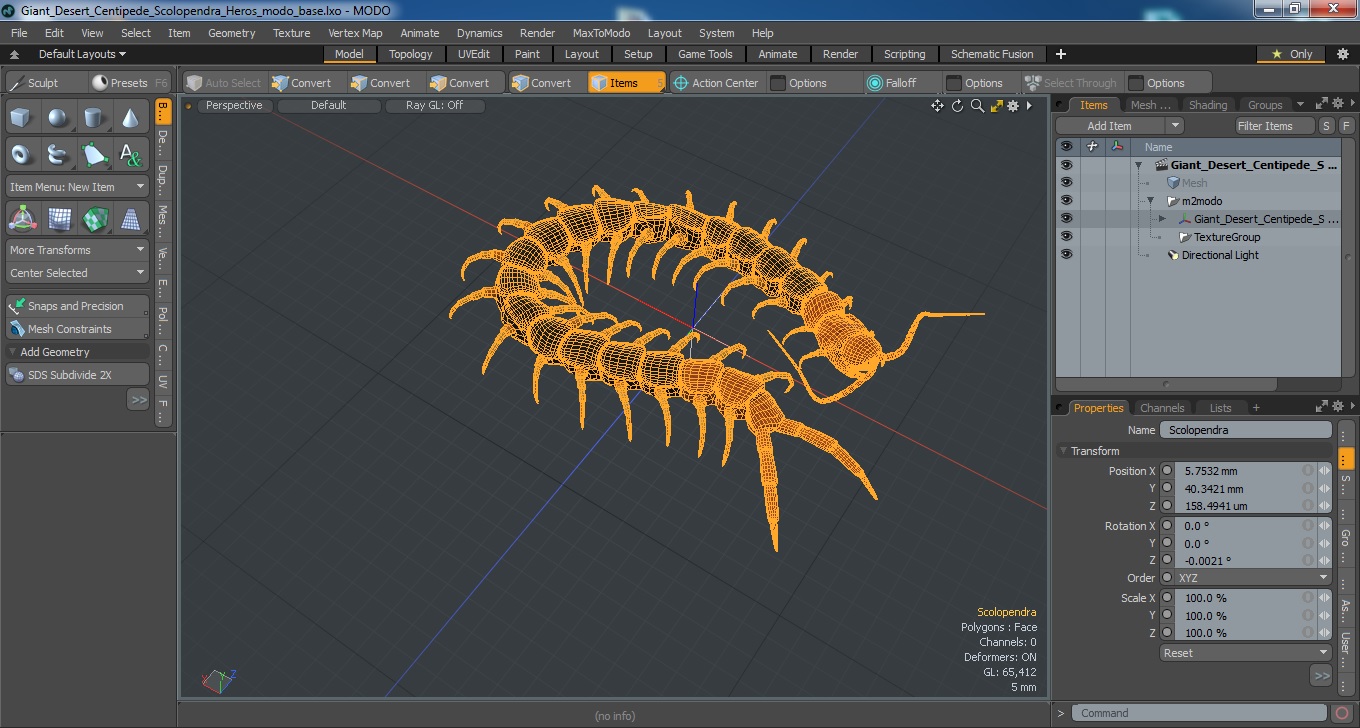
Task: Select the Tube tool icon
Action: (58, 154)
